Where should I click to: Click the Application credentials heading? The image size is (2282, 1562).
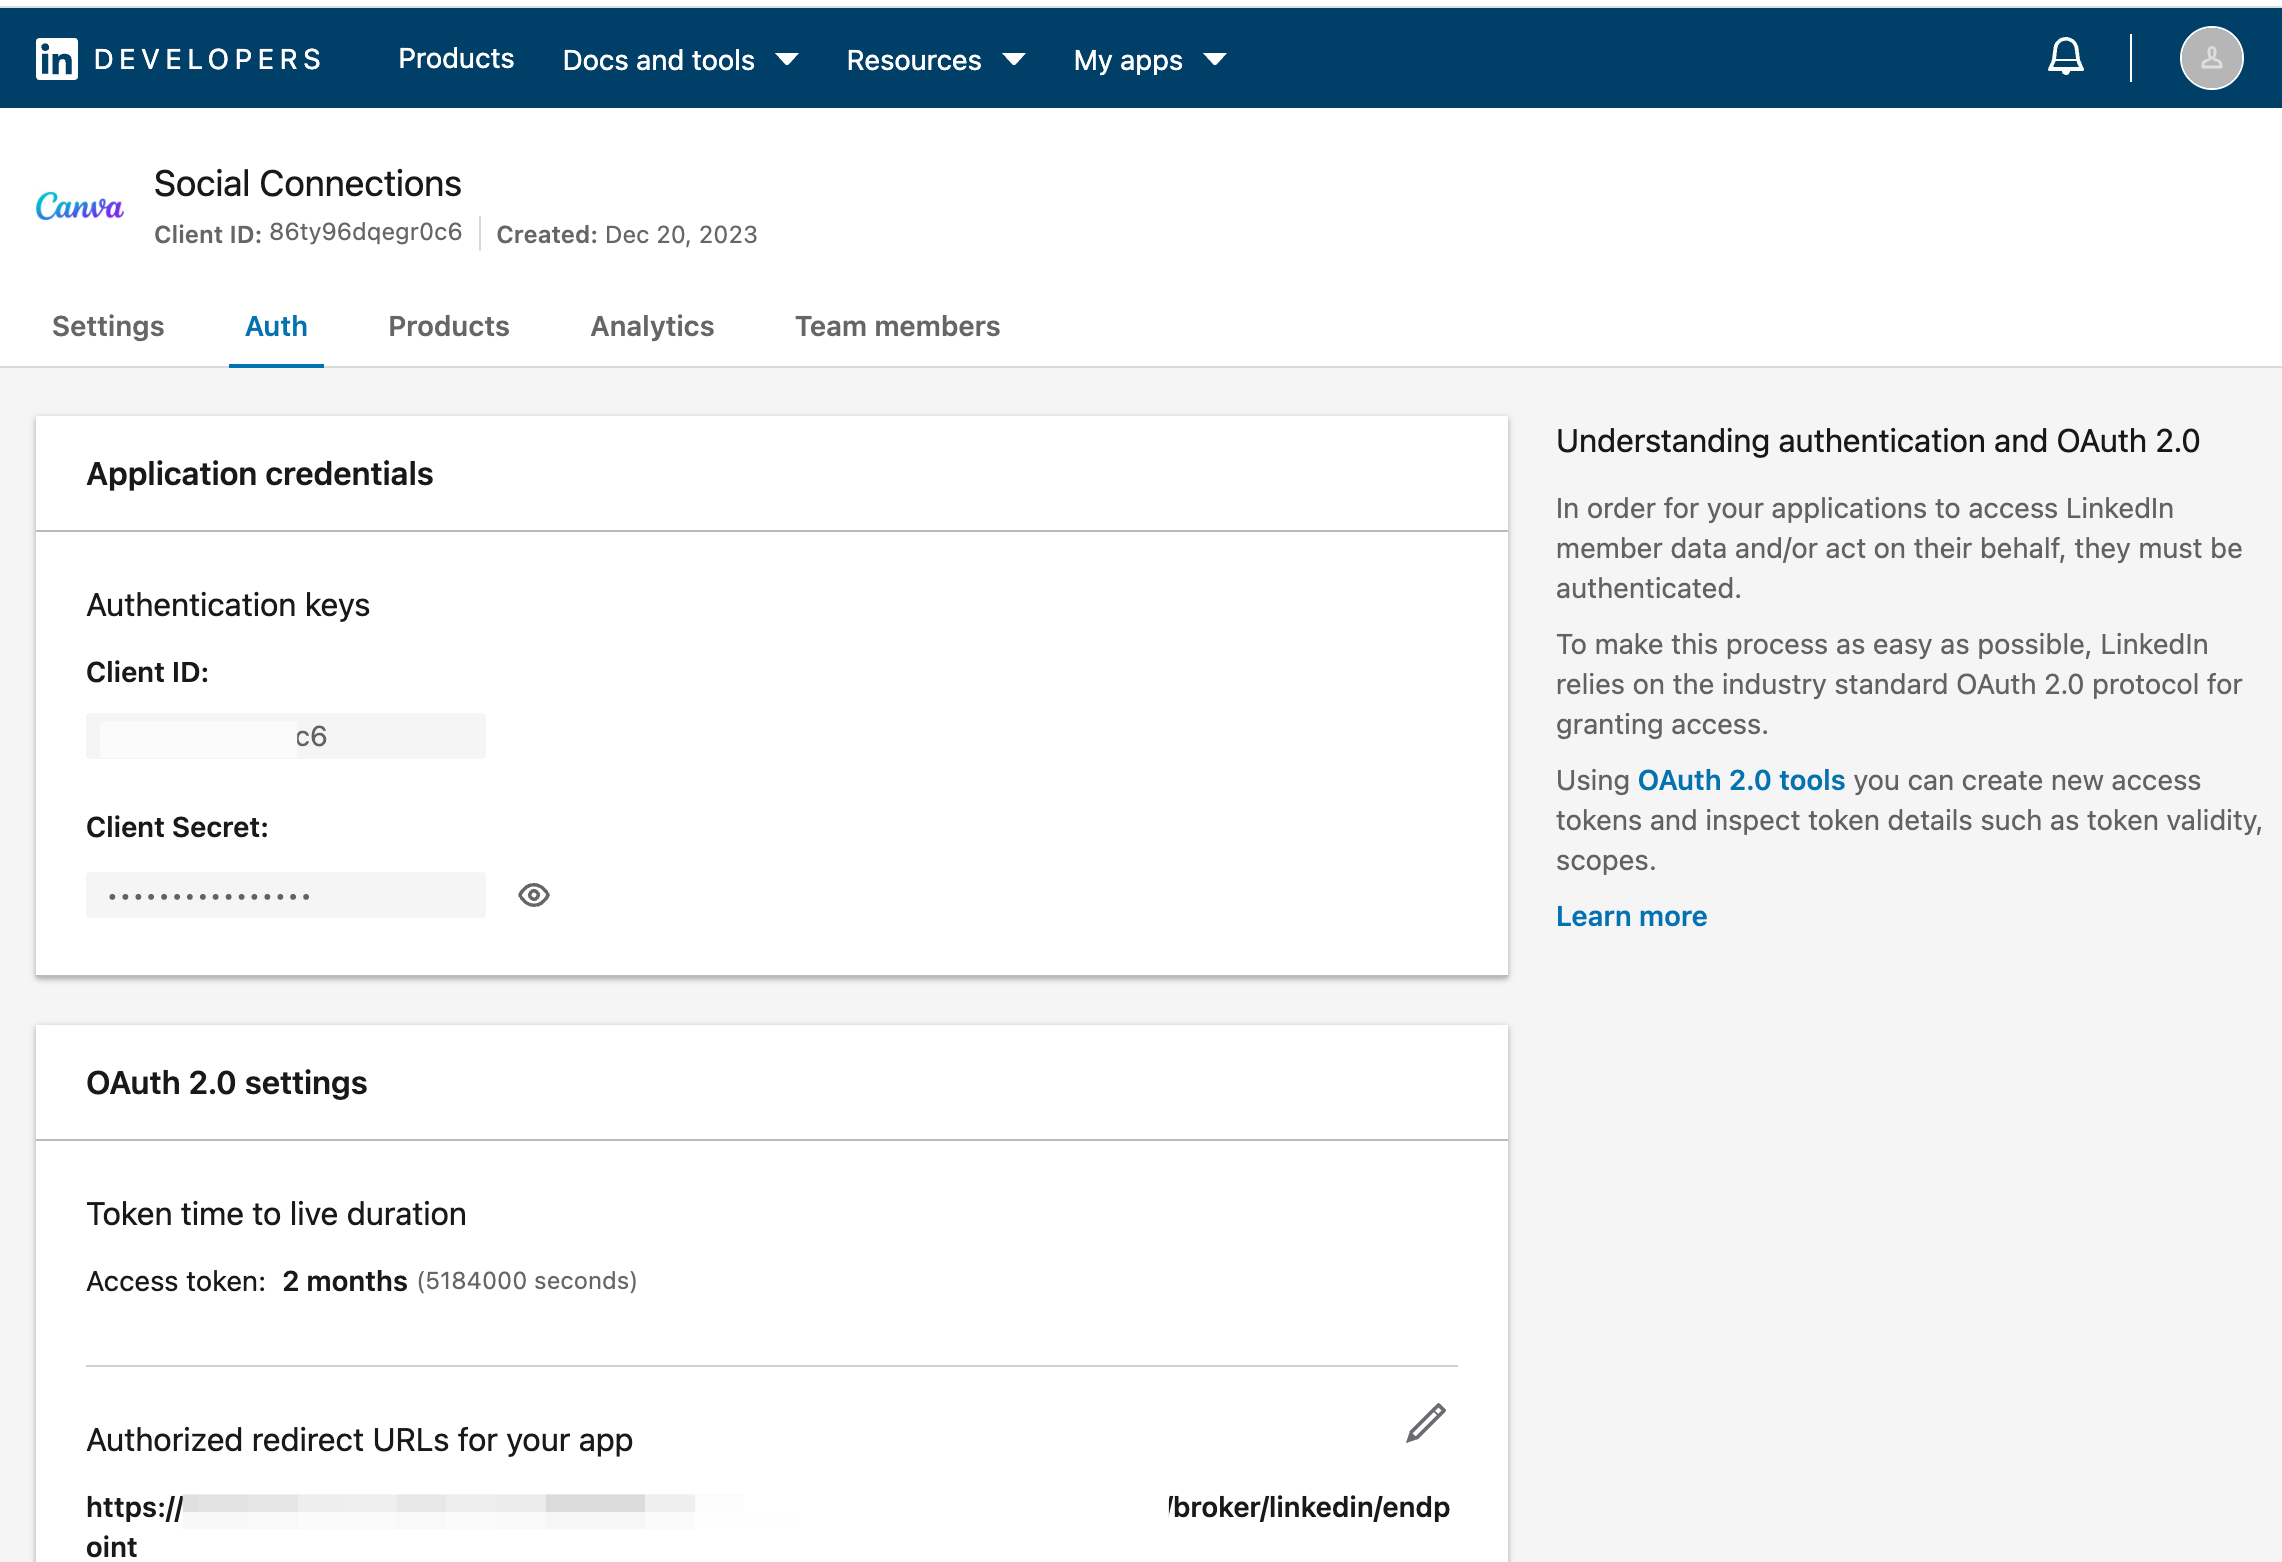coord(260,474)
